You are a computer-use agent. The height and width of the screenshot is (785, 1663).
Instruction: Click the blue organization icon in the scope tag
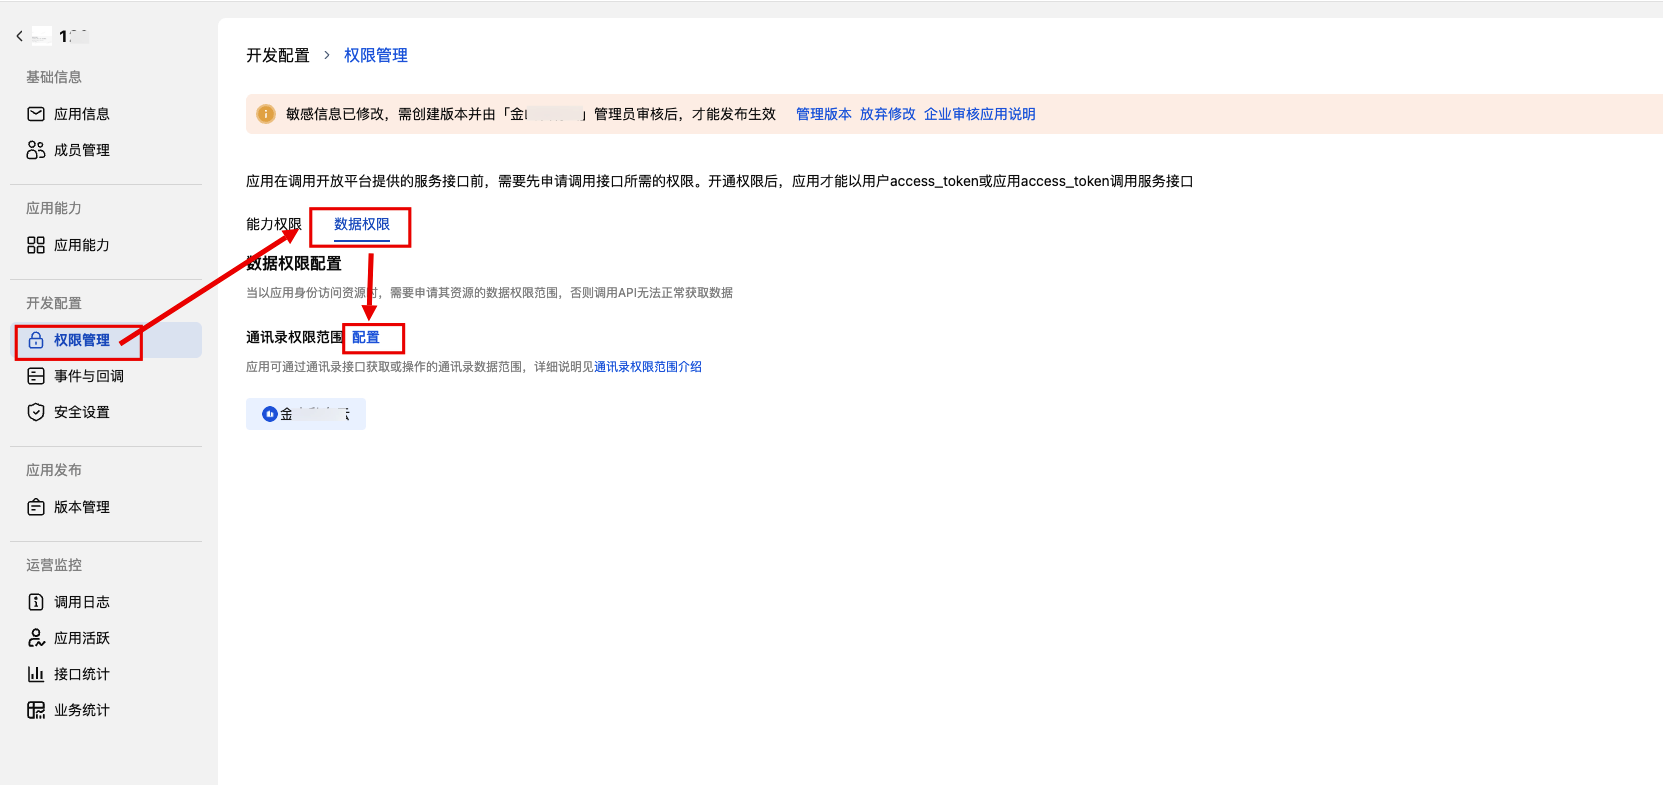269,414
